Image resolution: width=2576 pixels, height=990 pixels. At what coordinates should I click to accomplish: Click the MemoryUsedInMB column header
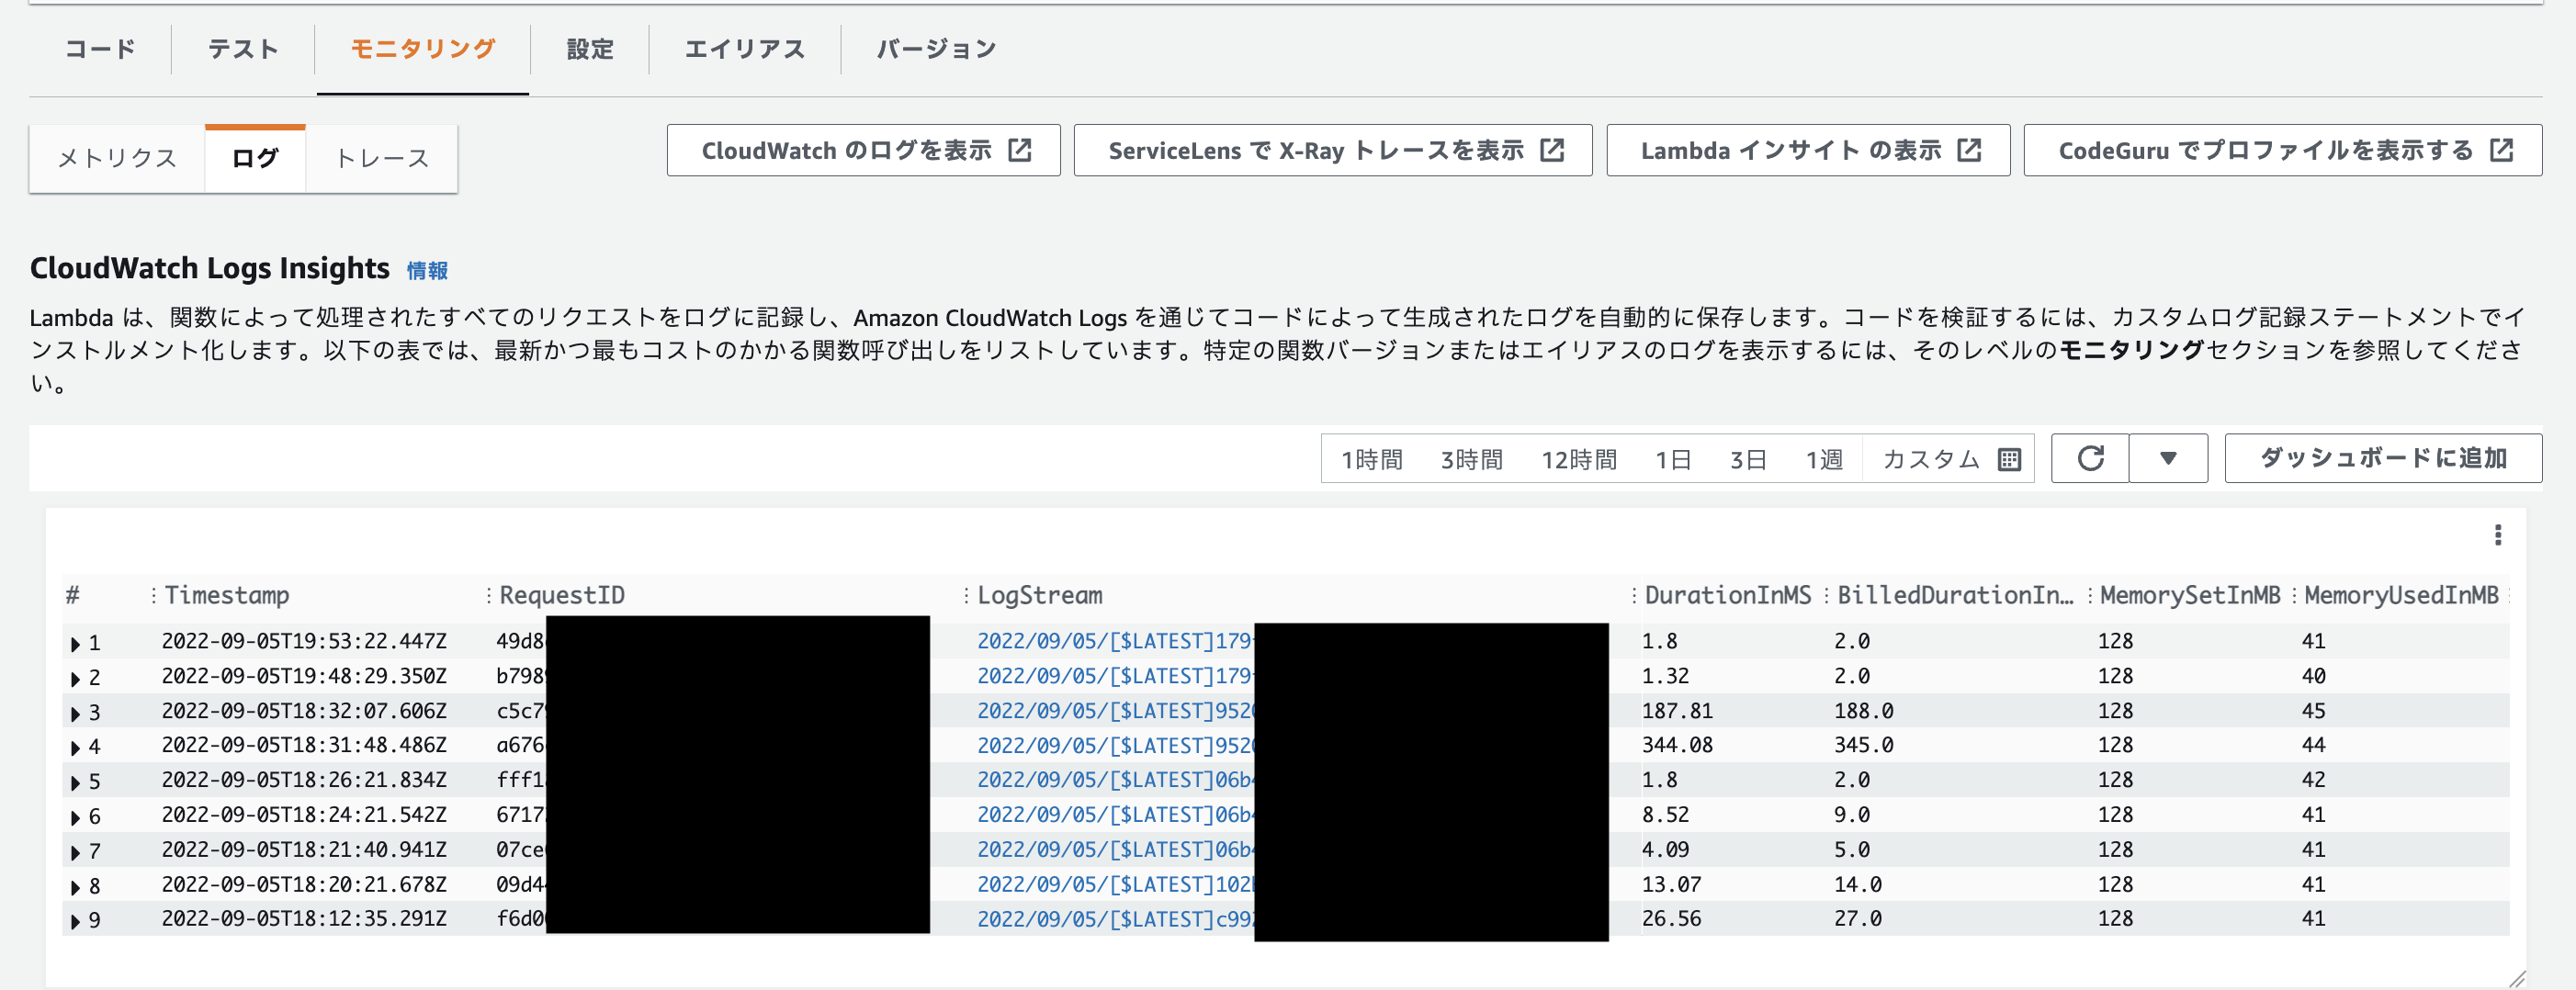2401,596
